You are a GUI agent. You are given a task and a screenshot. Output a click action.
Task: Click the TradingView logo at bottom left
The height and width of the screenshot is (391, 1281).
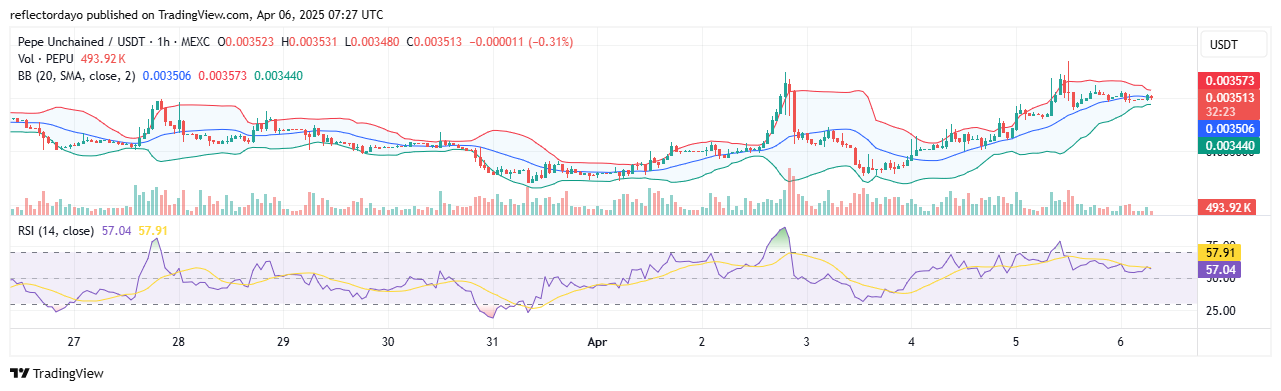57,374
